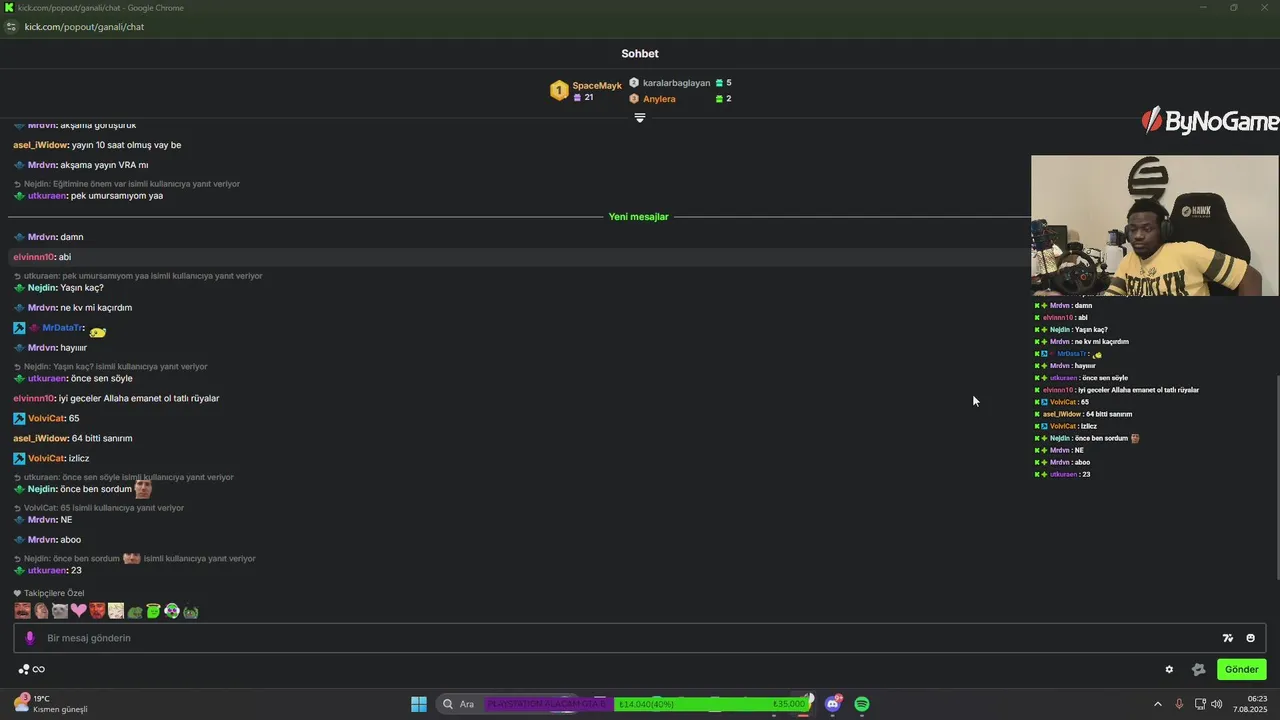Click the message 'ne kv mi kaçırdım'
Viewport: 1280px width, 720px height.
click(96, 308)
